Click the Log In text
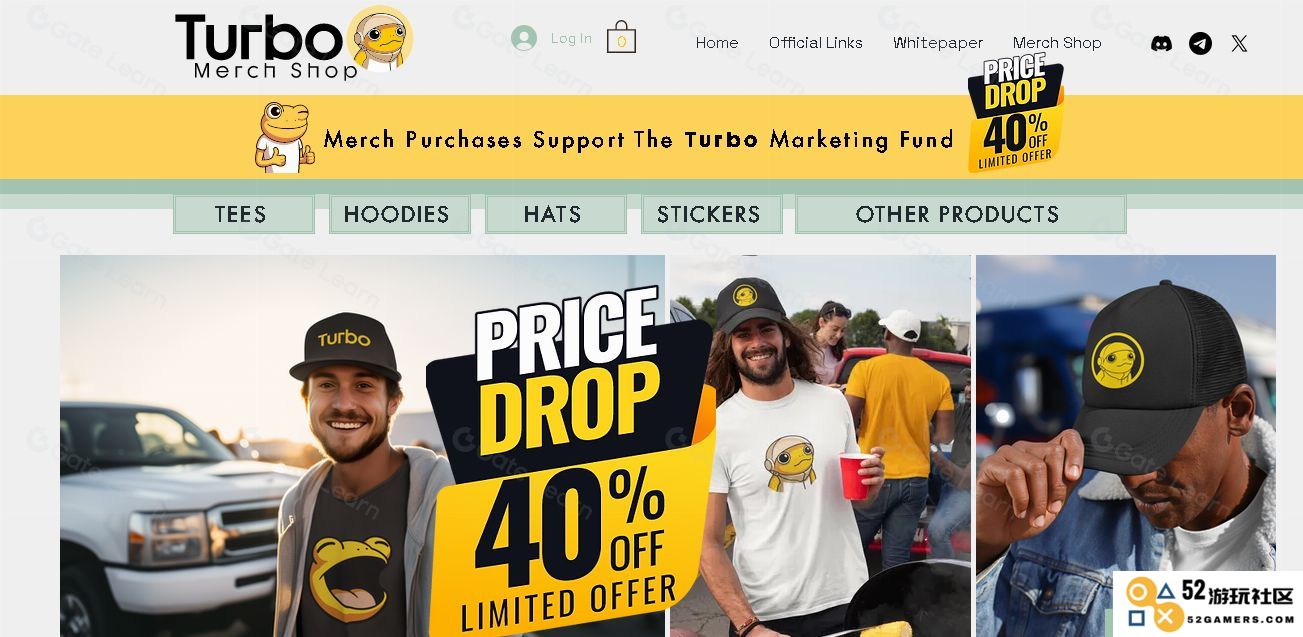This screenshot has width=1303, height=637. click(571, 38)
